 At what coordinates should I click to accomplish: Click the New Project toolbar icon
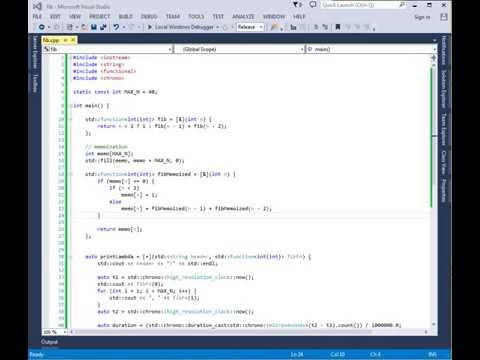(x=70, y=27)
